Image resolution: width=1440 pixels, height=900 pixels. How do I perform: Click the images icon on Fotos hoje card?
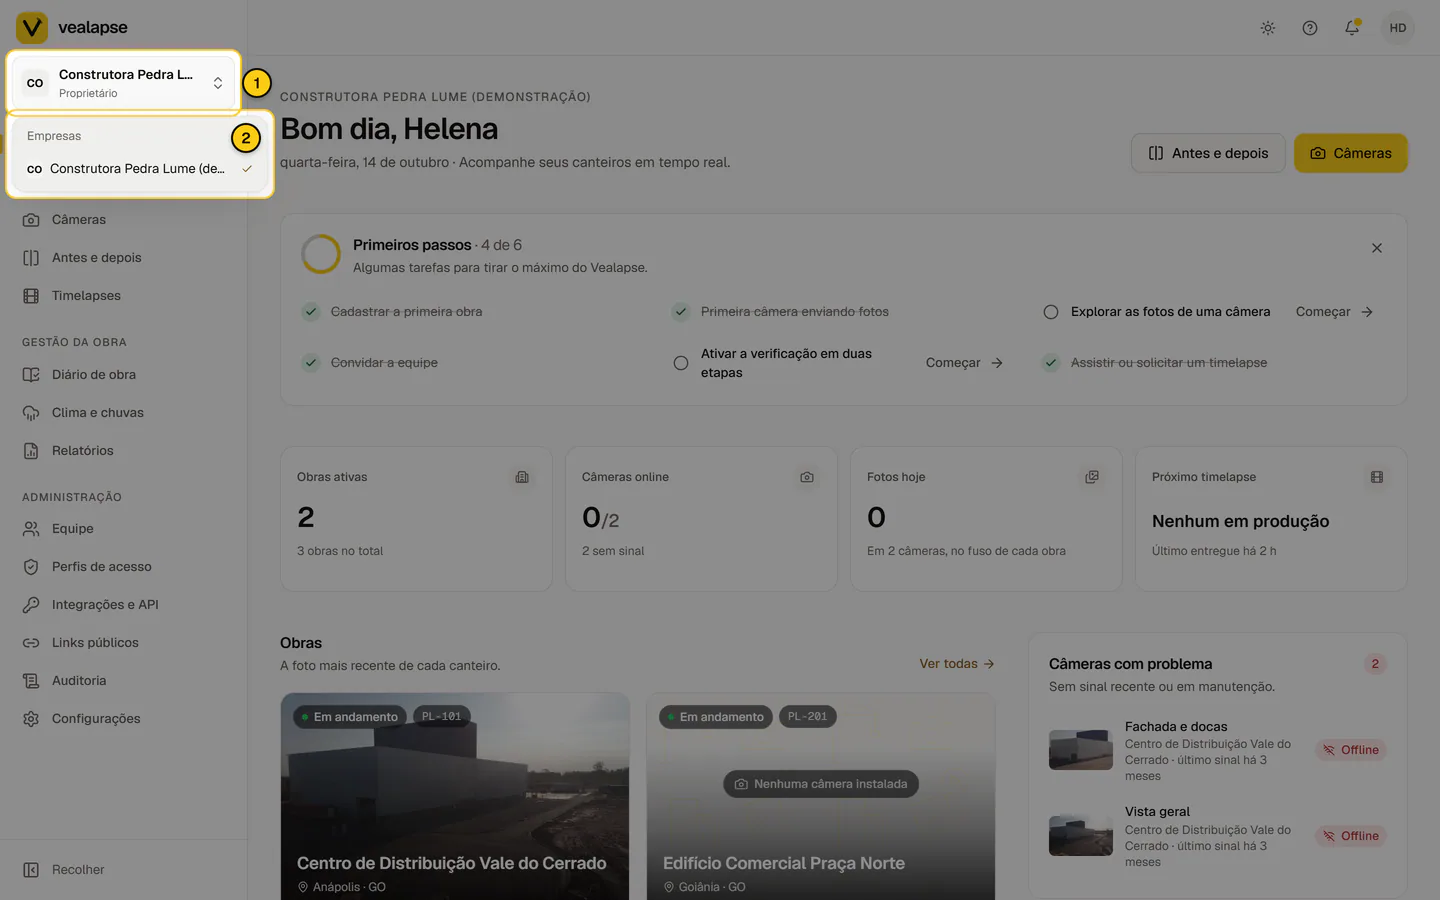(x=1092, y=477)
